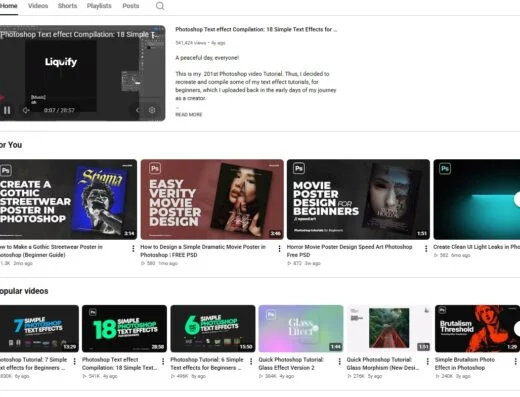Open 7 Simple Photoshop Text Effects thumbnail
This screenshot has width=520, height=397.
tap(39, 329)
